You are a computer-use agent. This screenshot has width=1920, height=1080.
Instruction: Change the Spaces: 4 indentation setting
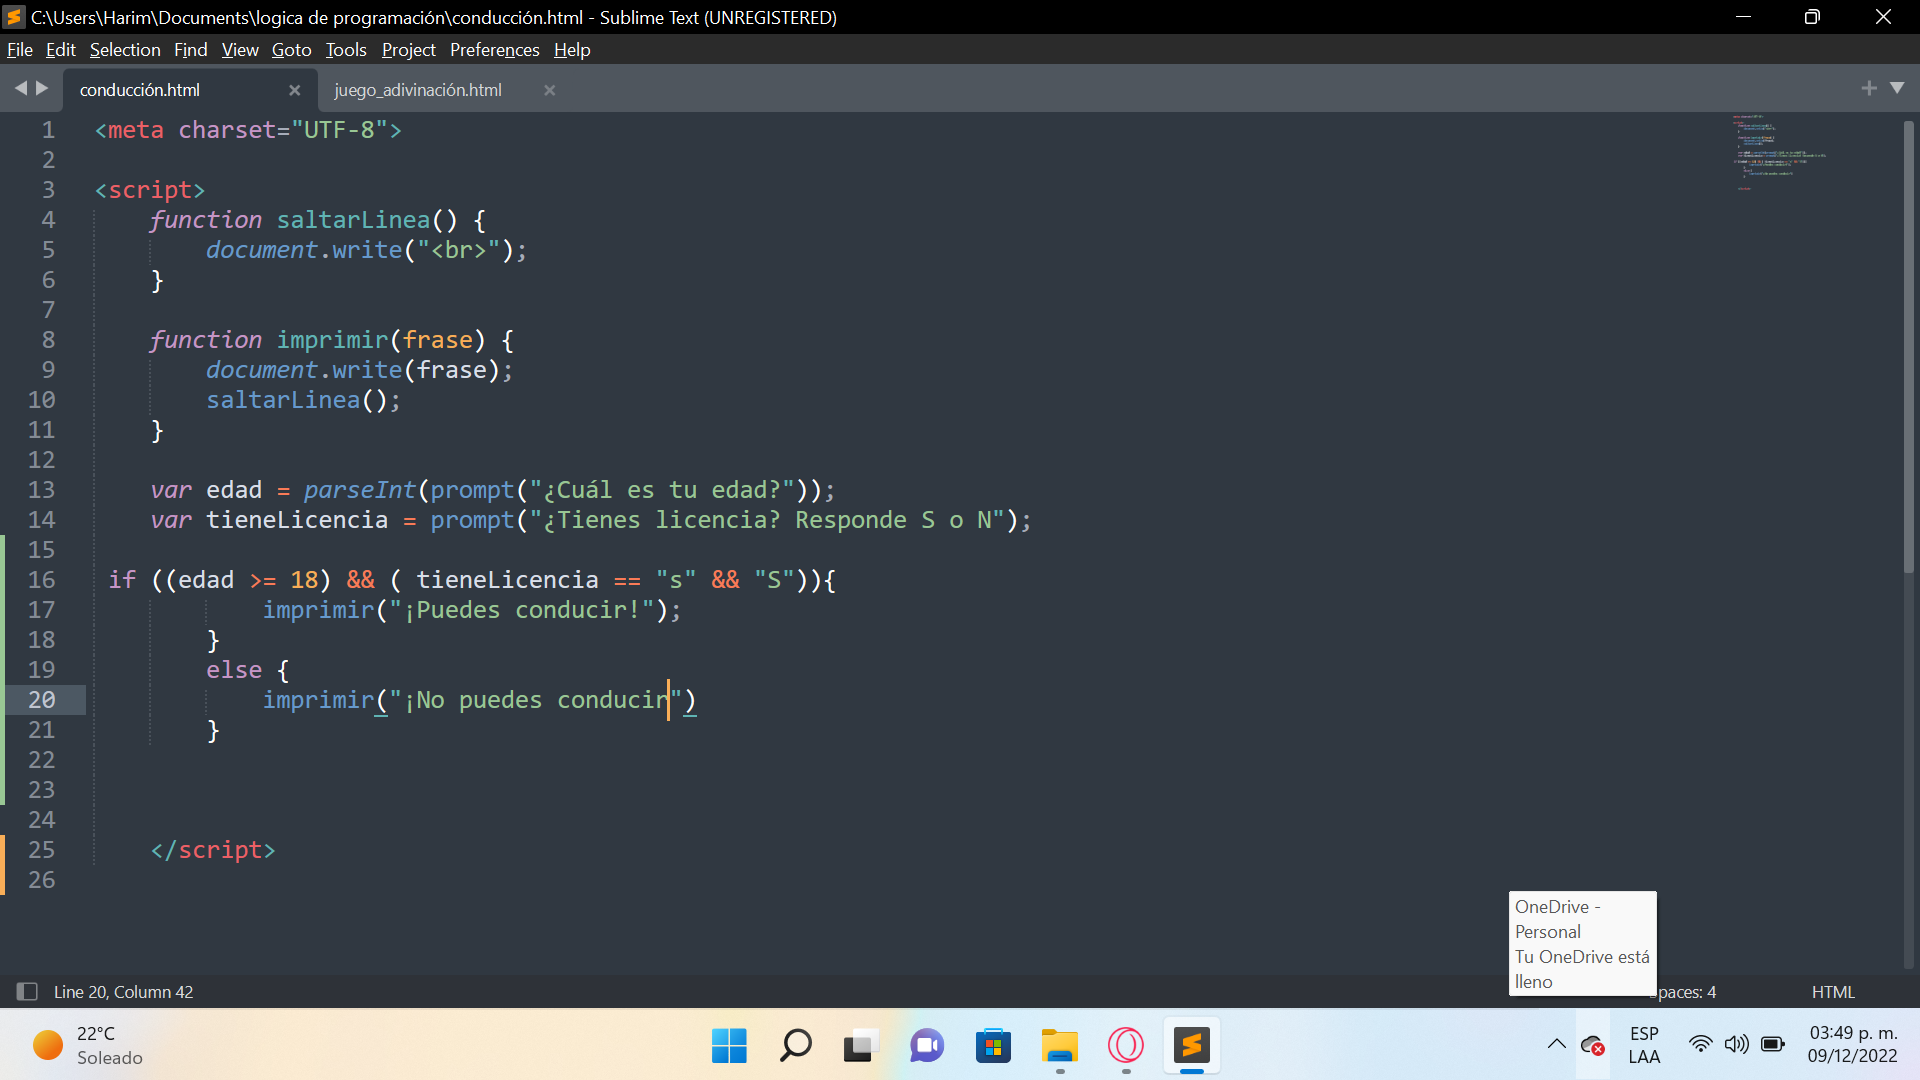1686,992
